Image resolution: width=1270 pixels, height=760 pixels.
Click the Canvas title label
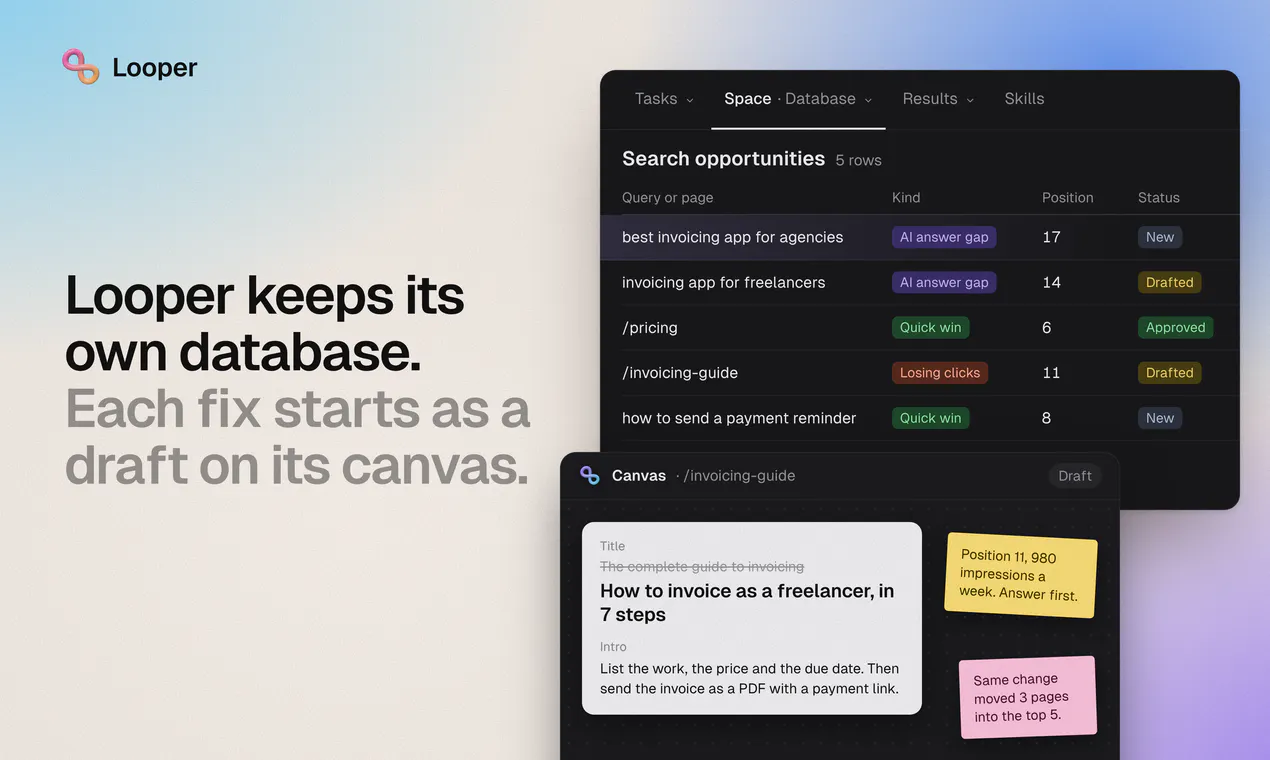click(638, 476)
